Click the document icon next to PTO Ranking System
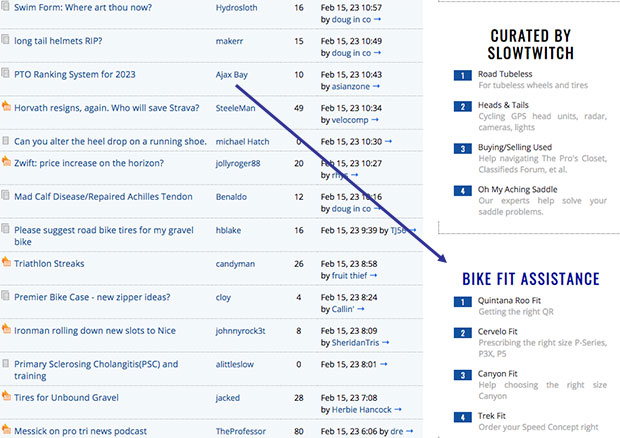 [x=7, y=74]
